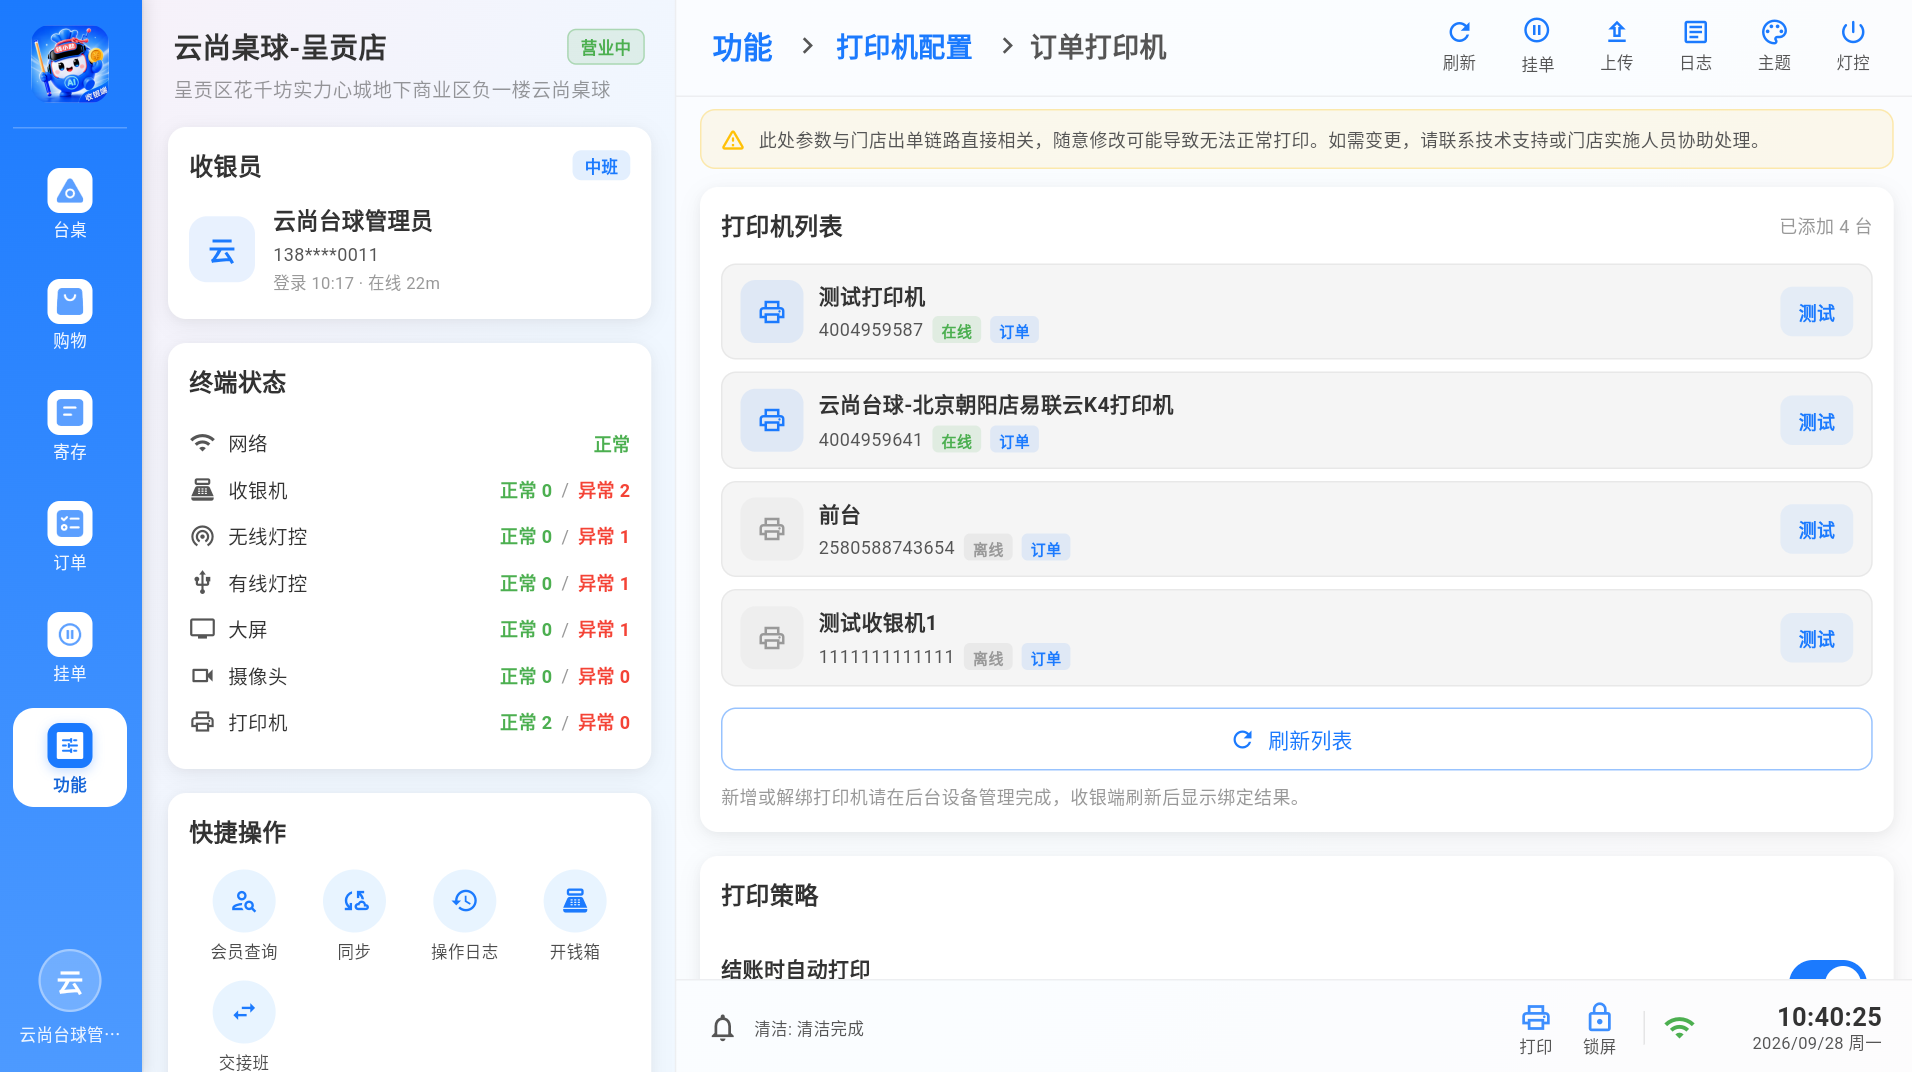This screenshot has width=1912, height=1072.
Task: Open the 购物 sidebar icon
Action: tap(69, 315)
